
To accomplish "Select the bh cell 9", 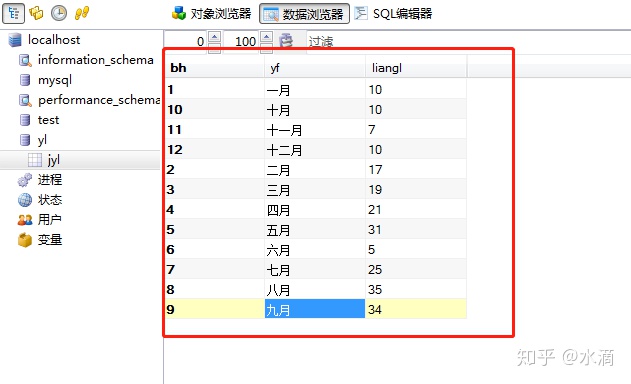I will [215, 309].
